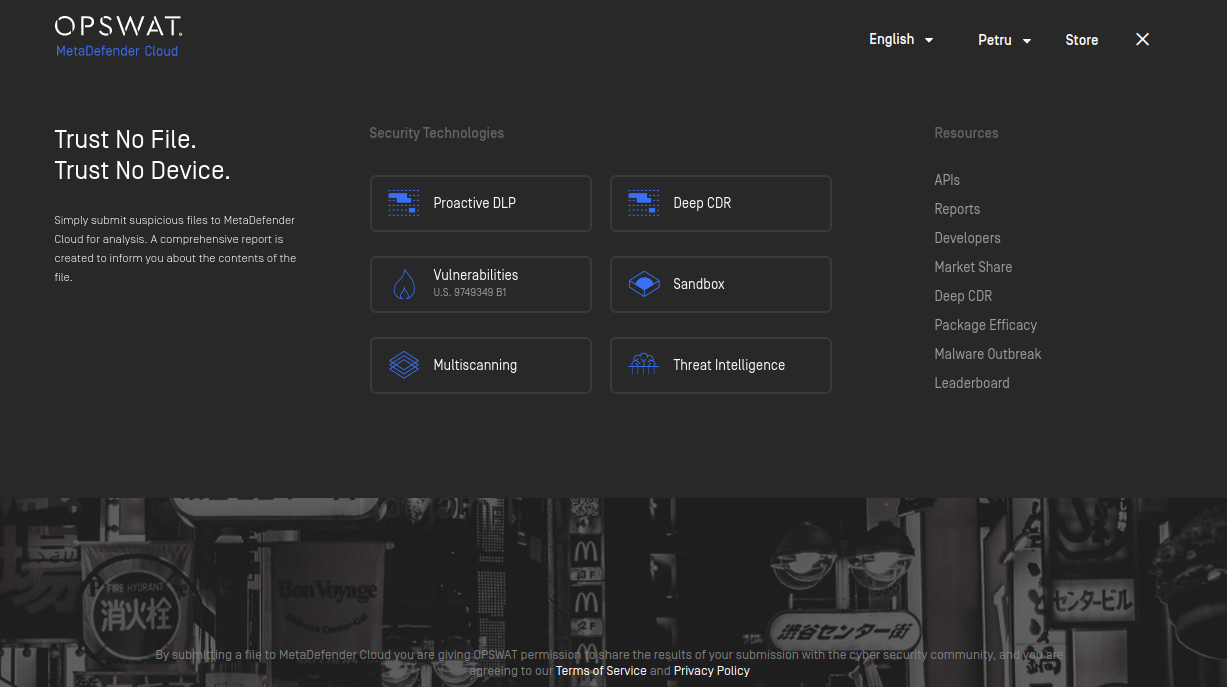Open Deep CDR under Resources list
This screenshot has height=687, width=1227.
point(963,296)
